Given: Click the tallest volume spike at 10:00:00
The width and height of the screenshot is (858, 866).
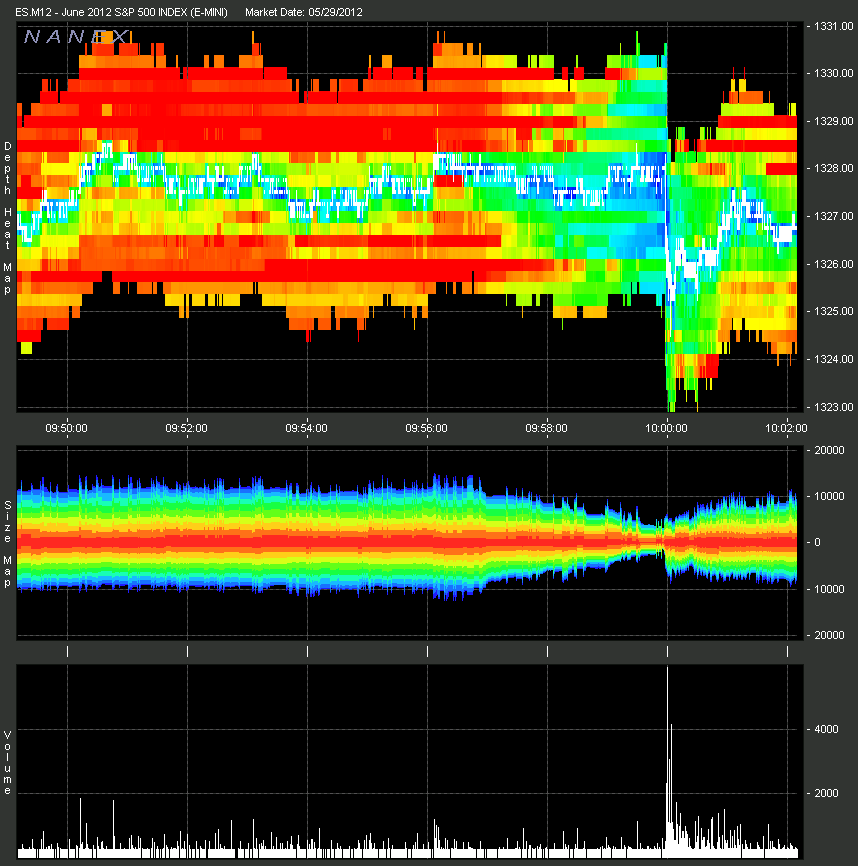Looking at the screenshot, I should 667,762.
